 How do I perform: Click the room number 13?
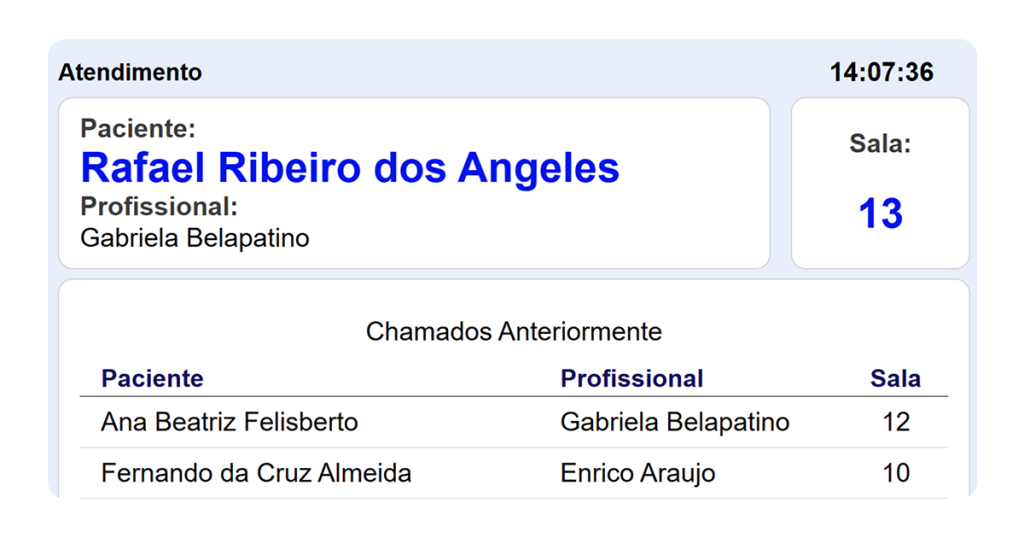coord(880,214)
